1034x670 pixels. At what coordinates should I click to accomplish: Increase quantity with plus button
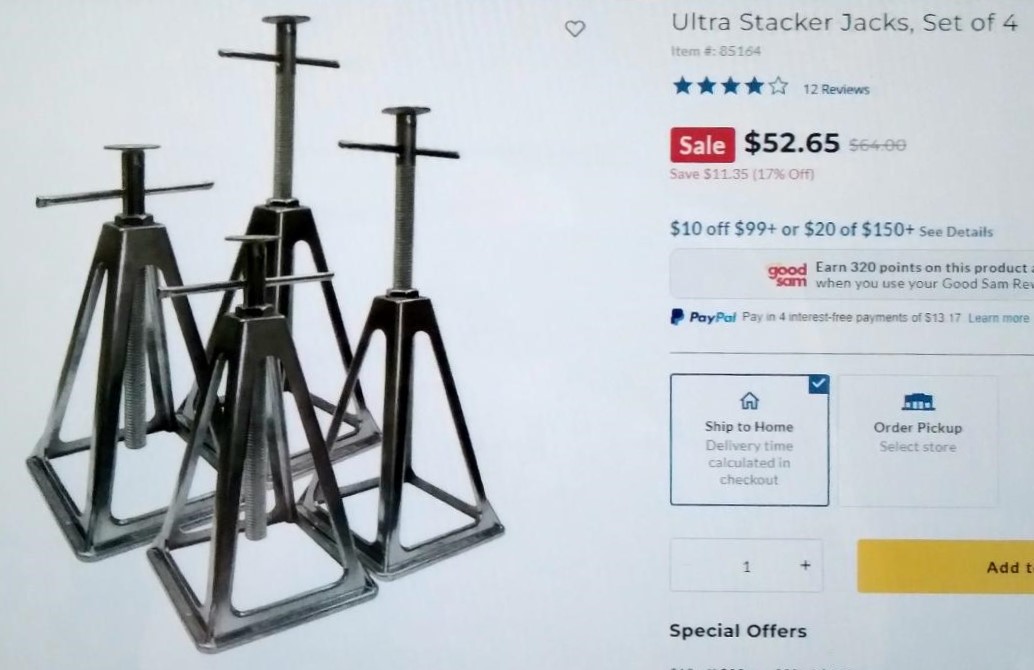pyautogui.click(x=805, y=565)
